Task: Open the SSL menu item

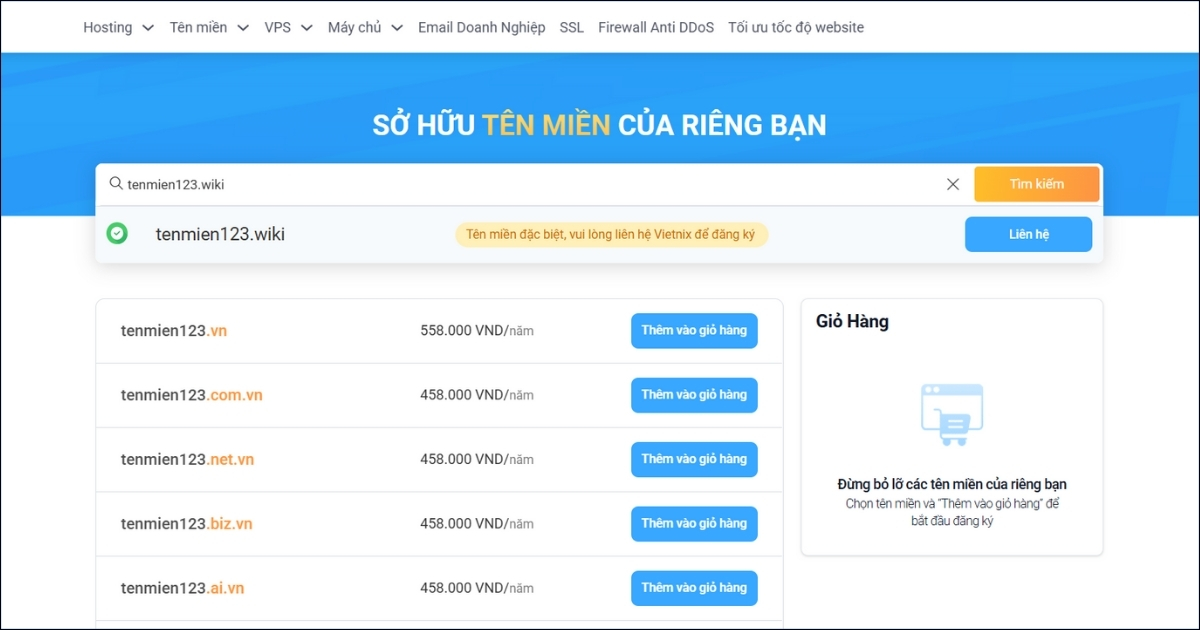Action: [571, 27]
